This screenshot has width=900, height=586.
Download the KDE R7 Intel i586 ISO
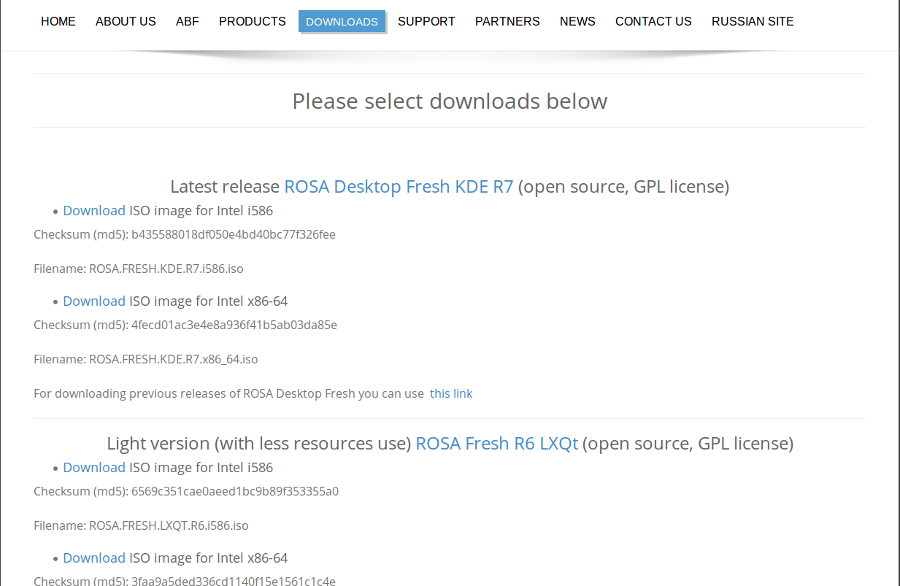(94, 211)
